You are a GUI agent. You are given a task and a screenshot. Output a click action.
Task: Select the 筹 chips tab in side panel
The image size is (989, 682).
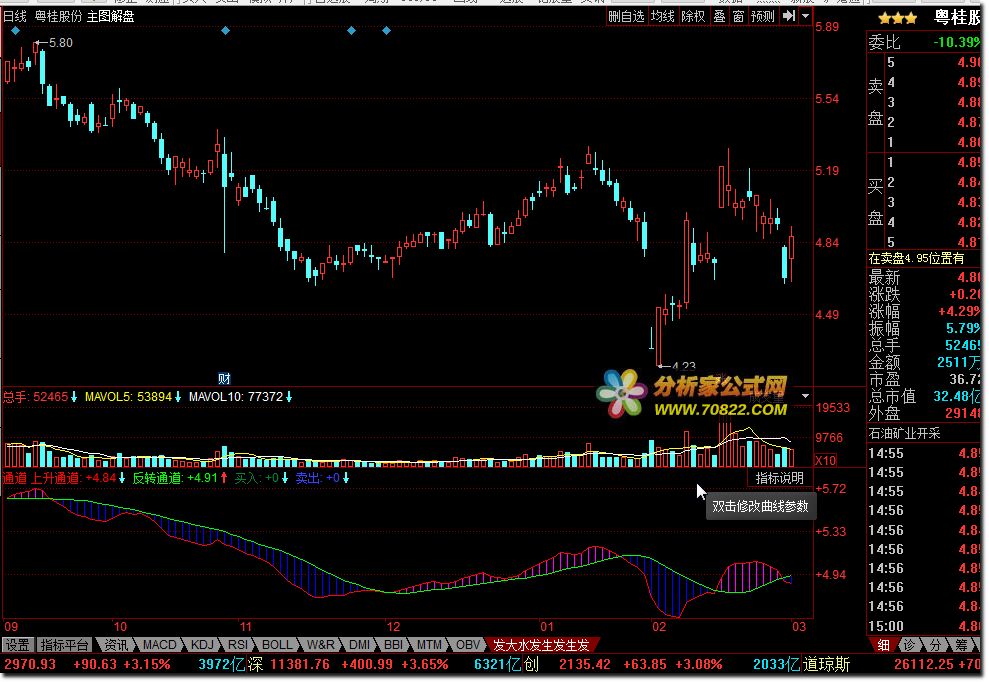[x=961, y=645]
